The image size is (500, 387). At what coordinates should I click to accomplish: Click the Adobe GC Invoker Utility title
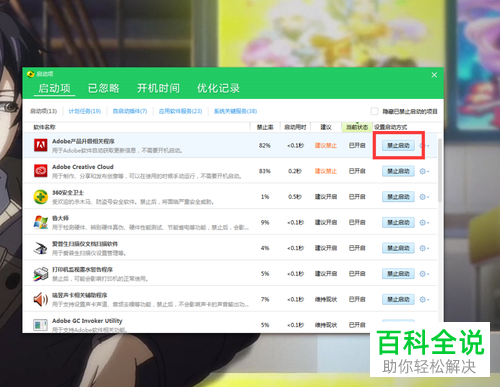(x=87, y=321)
